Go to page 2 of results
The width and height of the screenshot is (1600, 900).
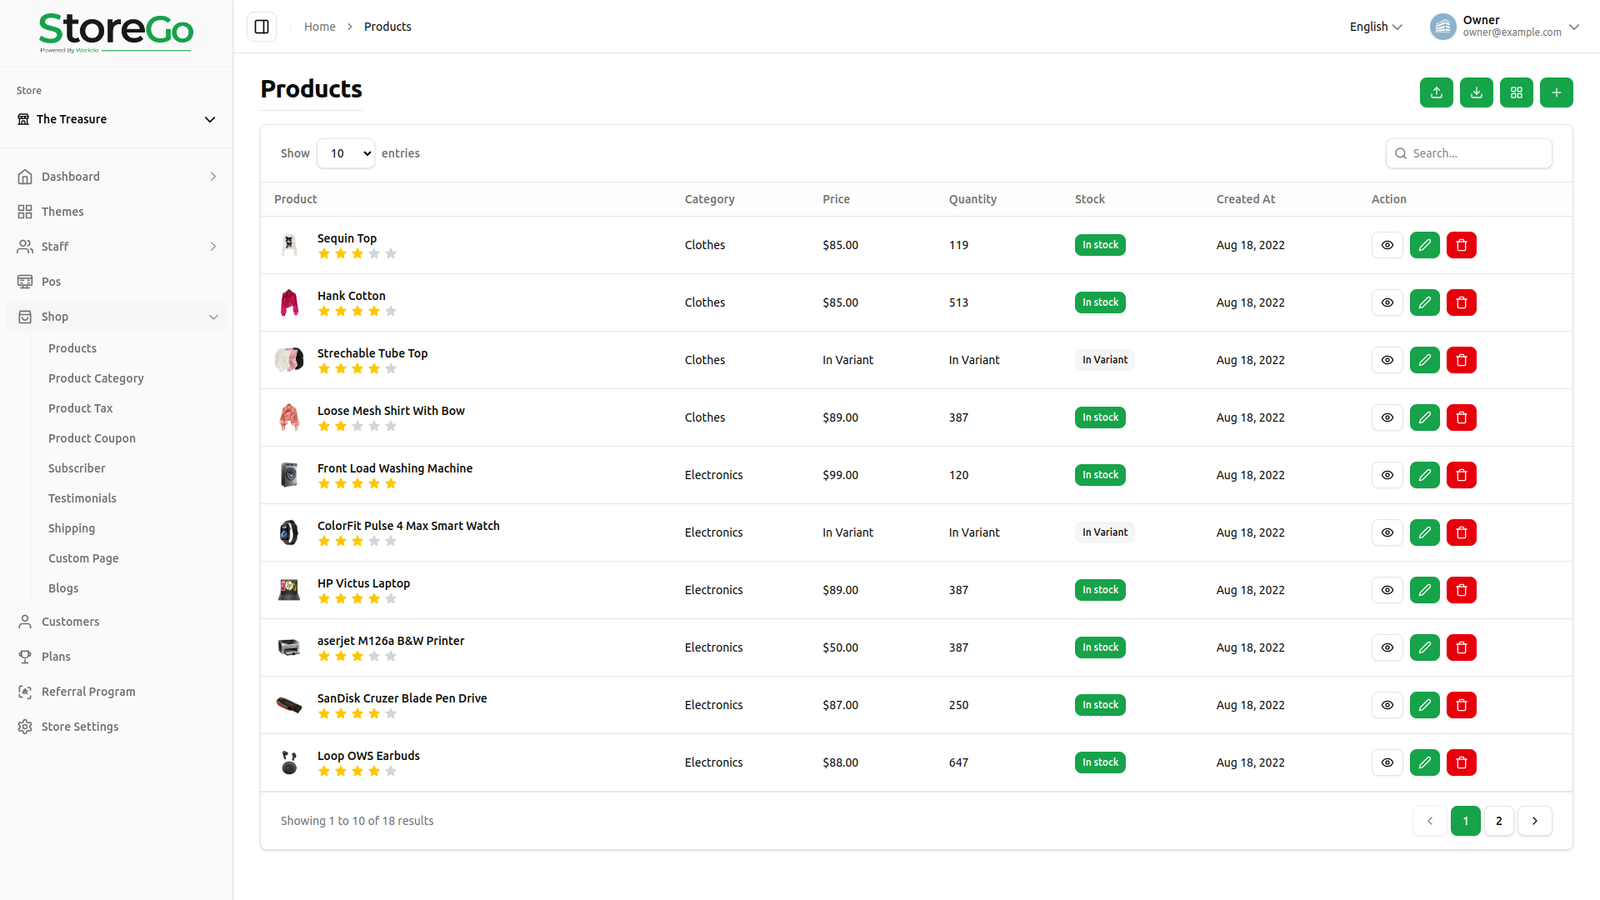pos(1498,821)
